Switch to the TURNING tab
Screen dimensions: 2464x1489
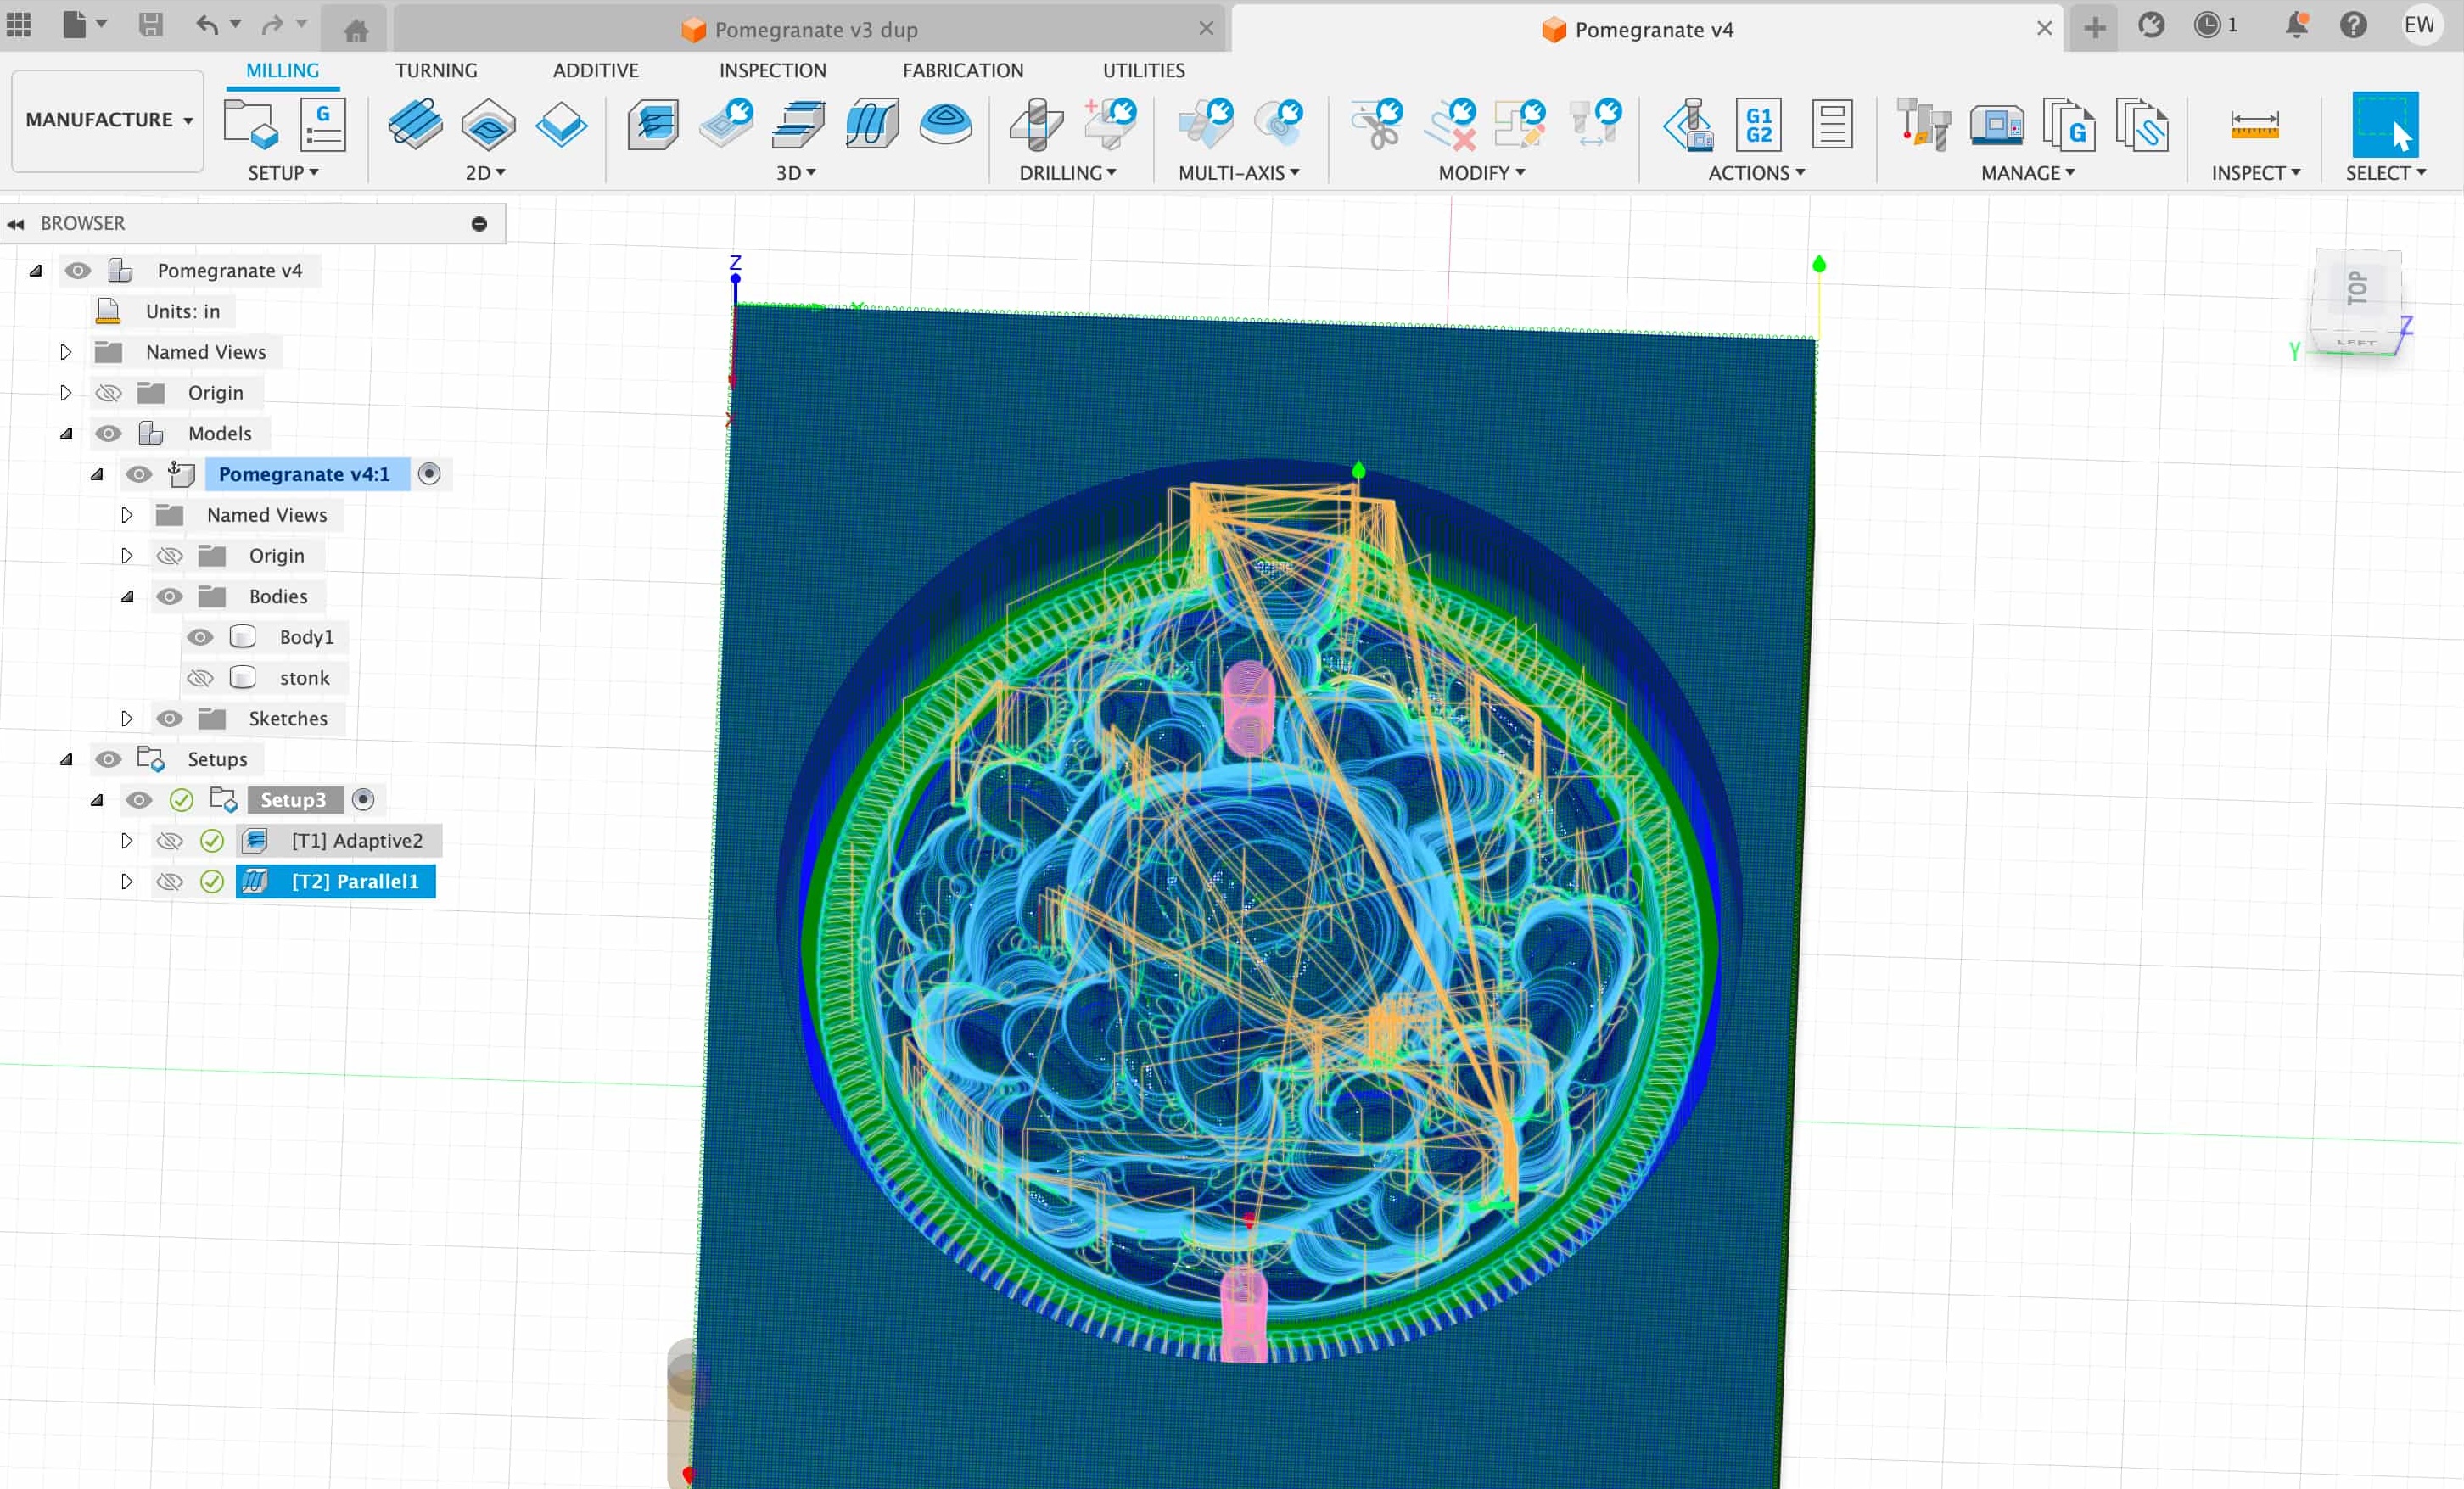(436, 70)
